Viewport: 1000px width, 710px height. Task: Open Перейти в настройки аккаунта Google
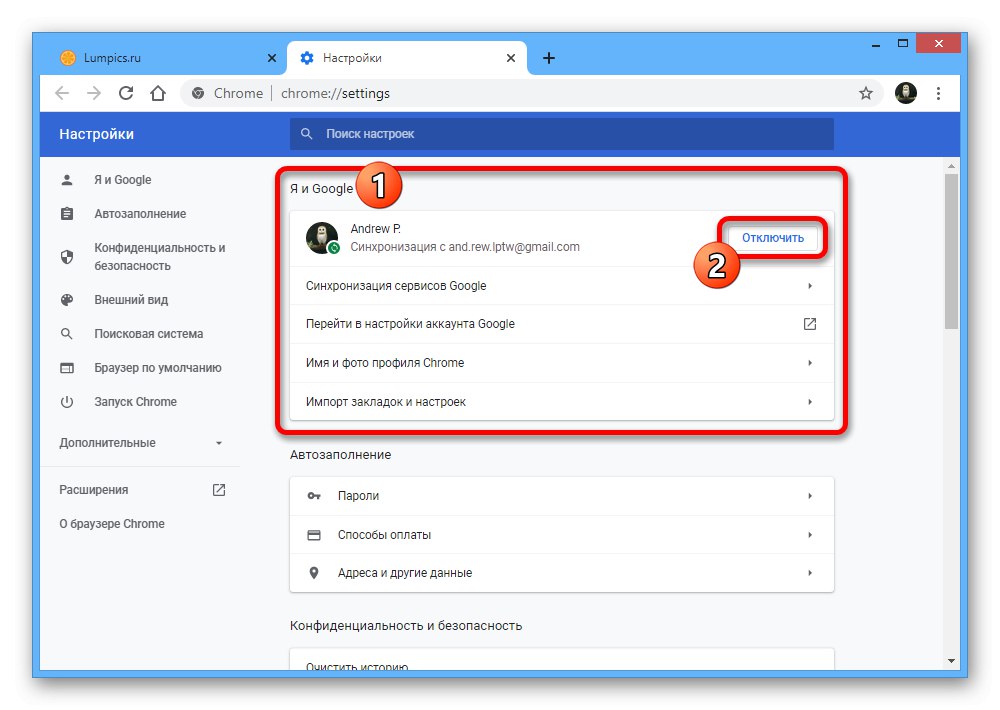click(562, 324)
